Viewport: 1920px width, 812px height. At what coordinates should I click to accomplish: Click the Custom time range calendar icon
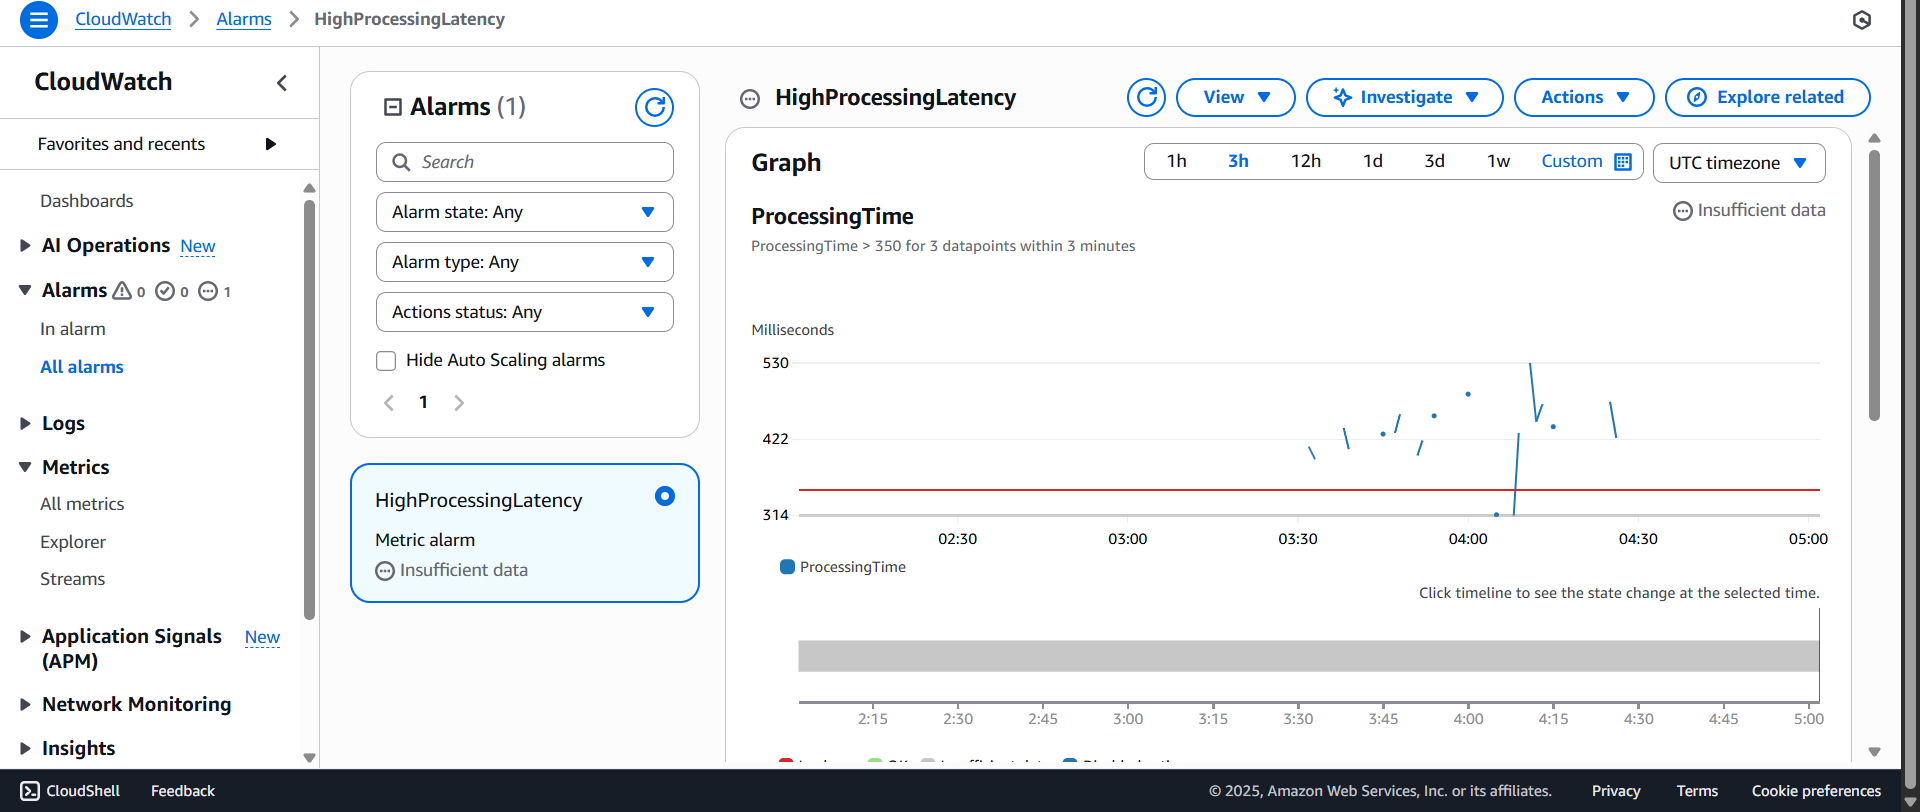pyautogui.click(x=1623, y=162)
